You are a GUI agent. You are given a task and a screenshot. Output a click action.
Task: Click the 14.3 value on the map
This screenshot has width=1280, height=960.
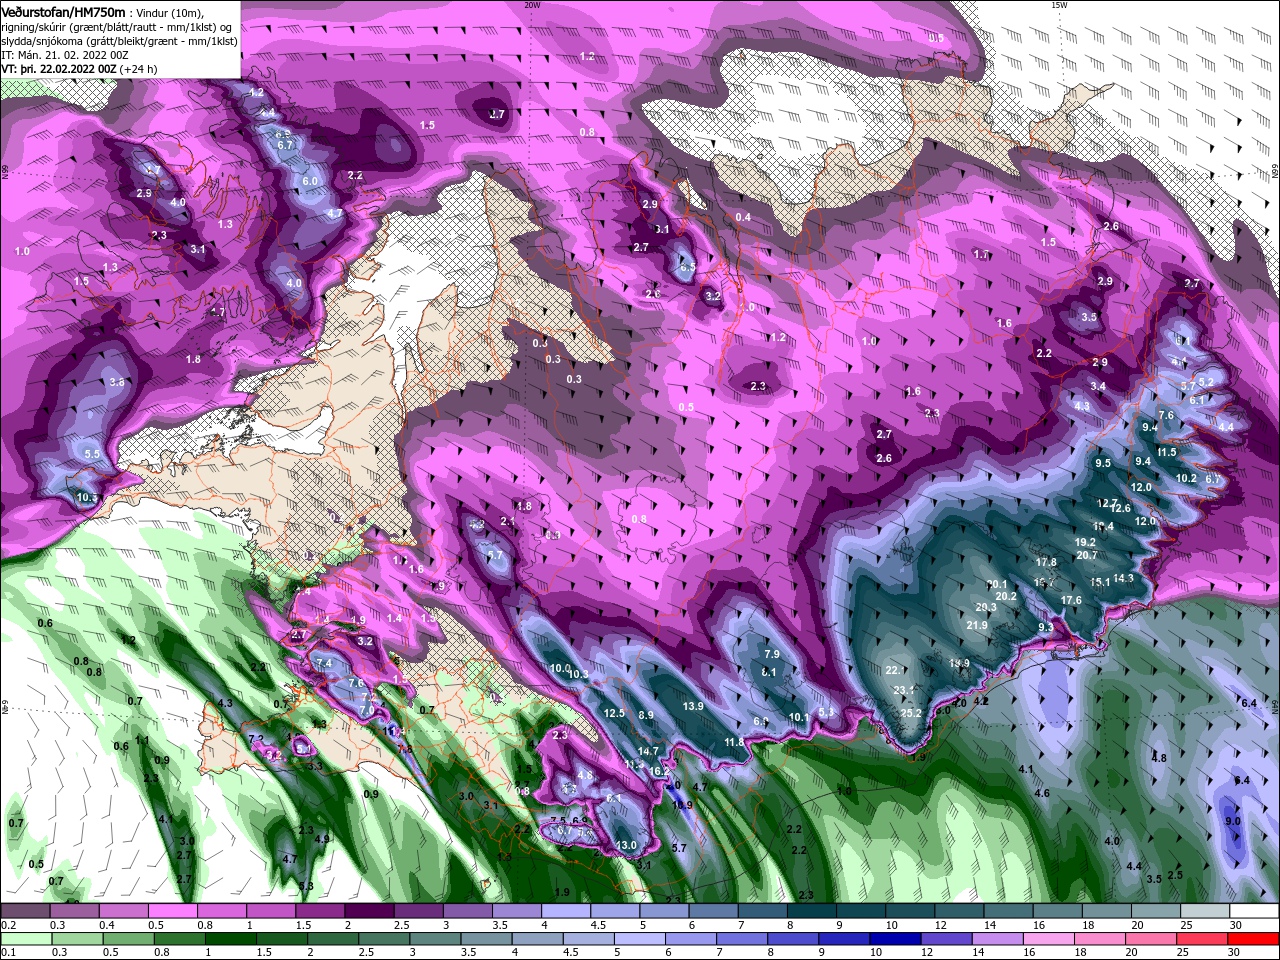click(x=1123, y=578)
